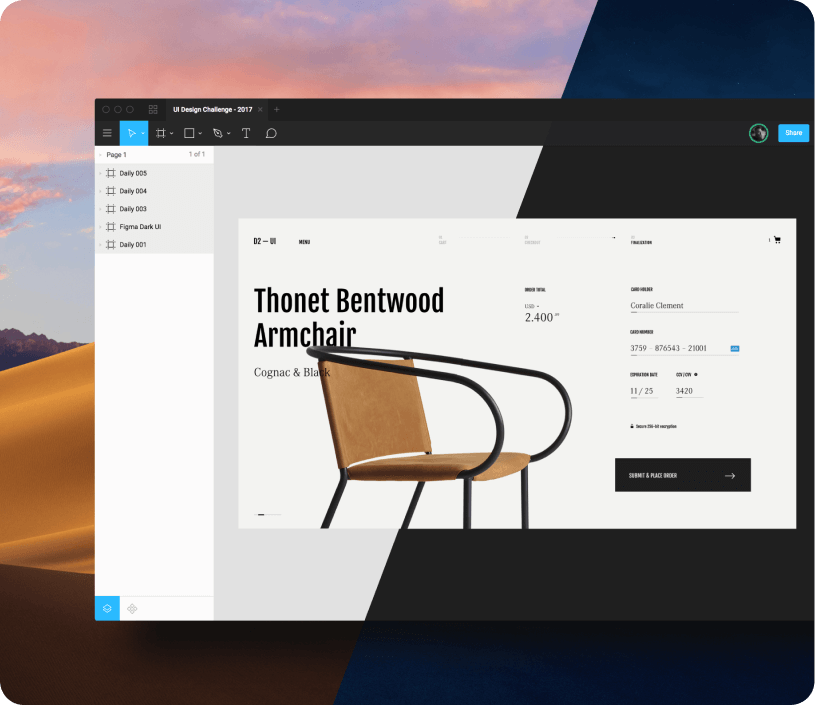Click Submit & Place Order button
This screenshot has width=815, height=705.
682,475
